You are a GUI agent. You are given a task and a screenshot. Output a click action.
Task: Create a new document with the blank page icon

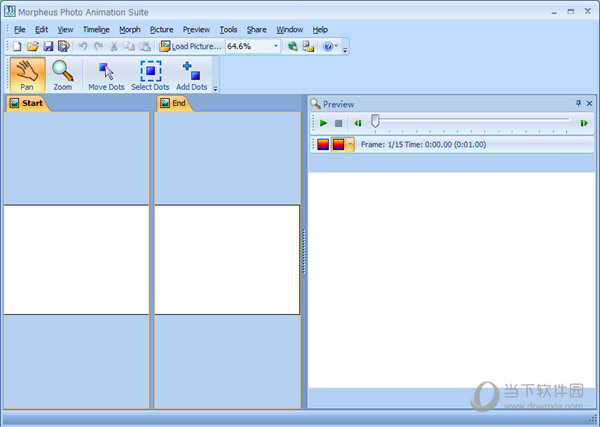click(17, 47)
